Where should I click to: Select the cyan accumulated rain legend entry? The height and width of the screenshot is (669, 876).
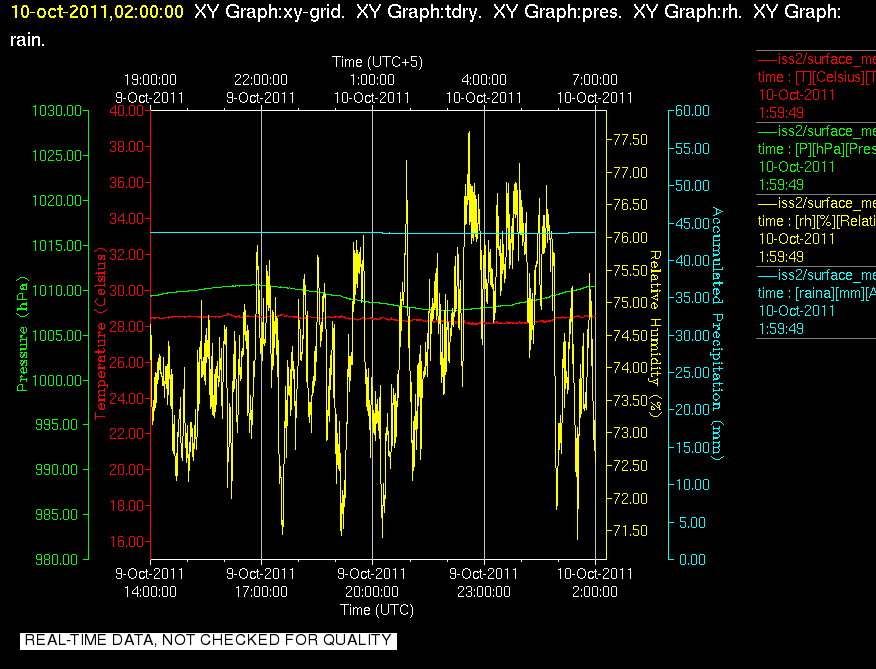816,302
